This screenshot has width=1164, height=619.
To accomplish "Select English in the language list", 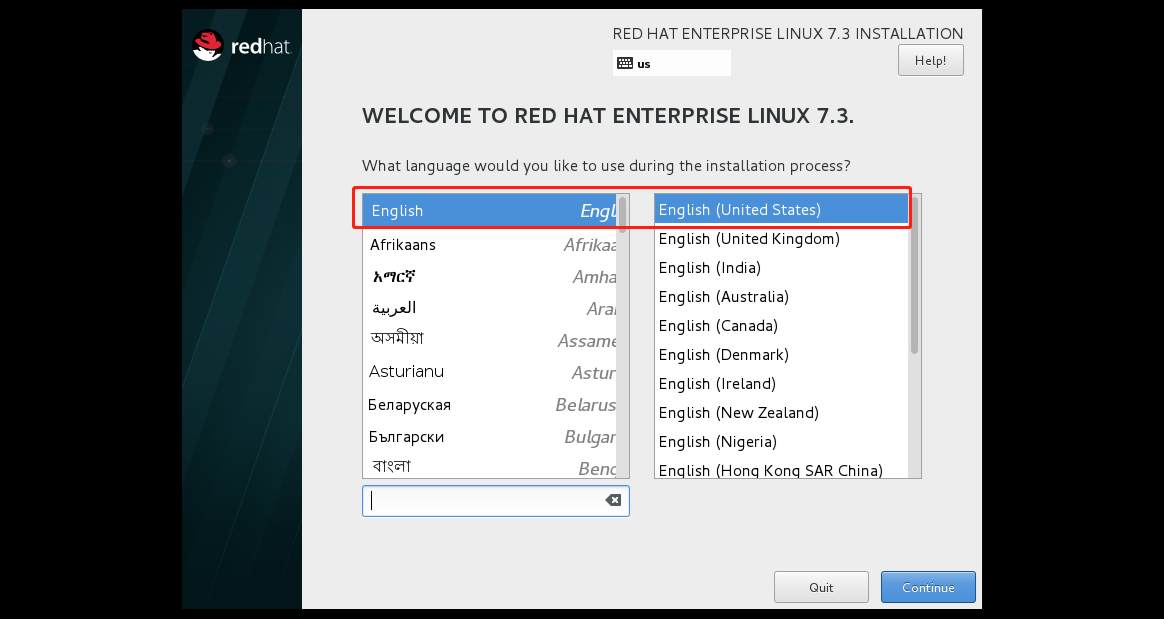I will pyautogui.click(x=489, y=211).
